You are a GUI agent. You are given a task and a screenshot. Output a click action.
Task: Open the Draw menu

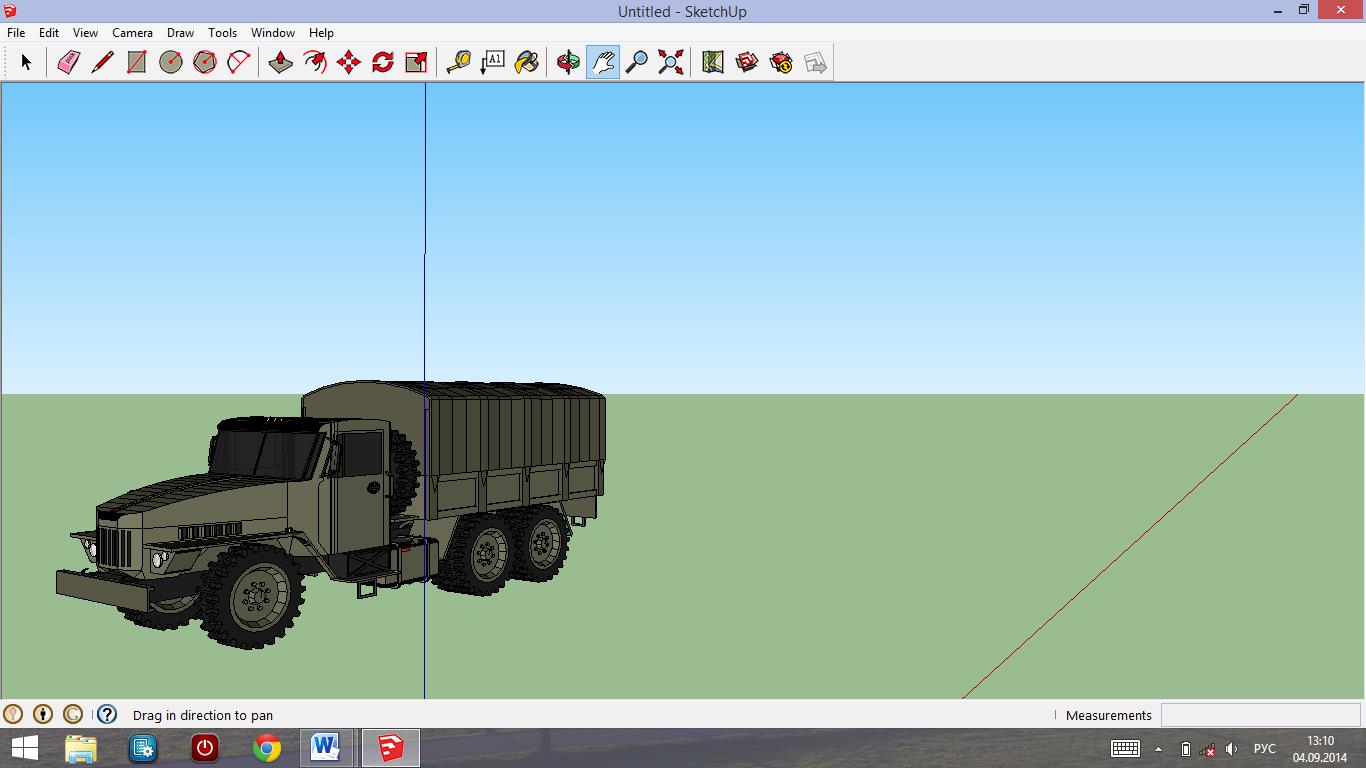pos(180,32)
